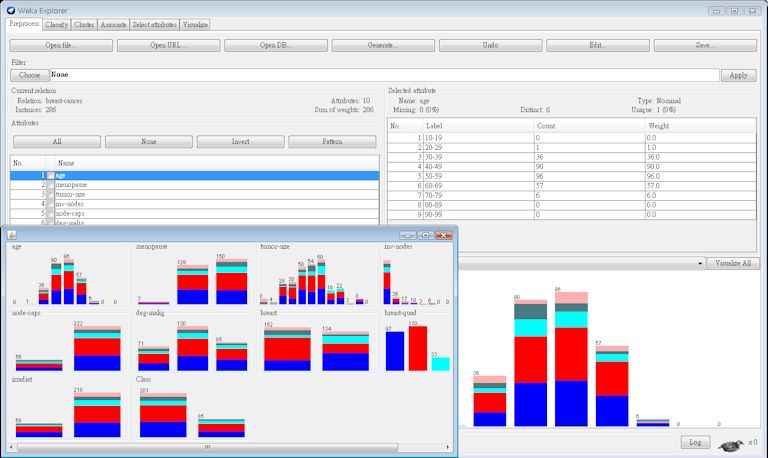Viewport: 768px width, 458px height.
Task: Tick the checkbox for the age attribute
Action: pos(50,175)
